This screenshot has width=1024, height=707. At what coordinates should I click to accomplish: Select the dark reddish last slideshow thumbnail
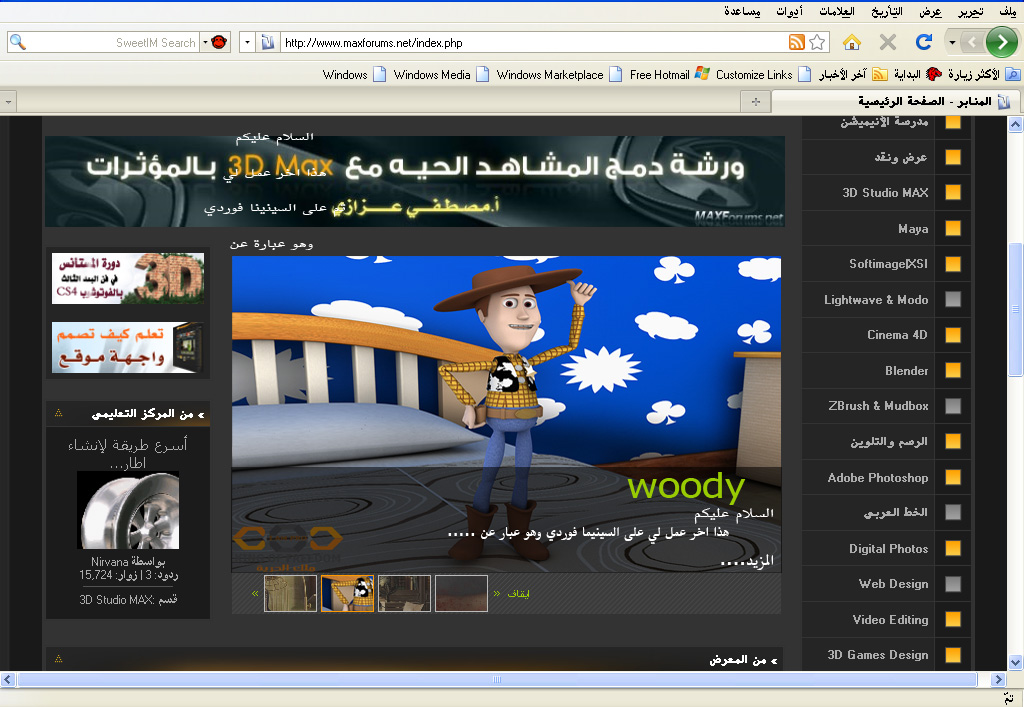coord(461,593)
